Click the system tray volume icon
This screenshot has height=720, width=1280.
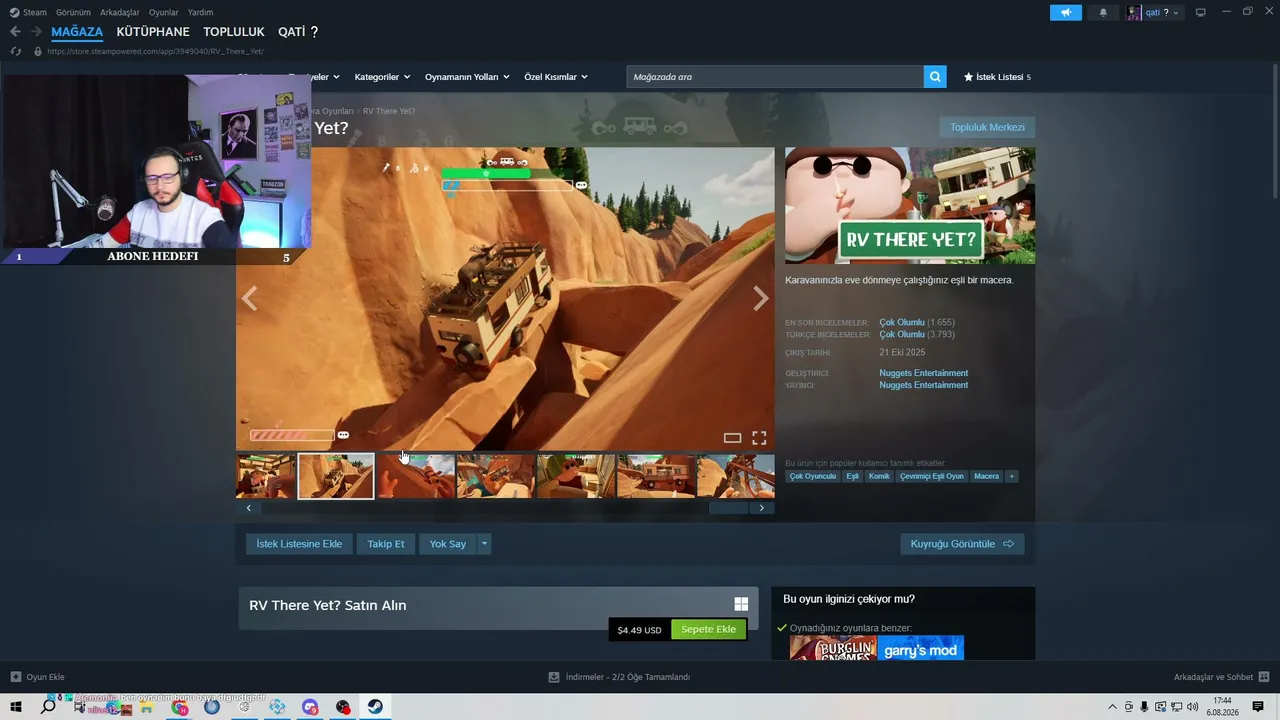pos(1192,707)
